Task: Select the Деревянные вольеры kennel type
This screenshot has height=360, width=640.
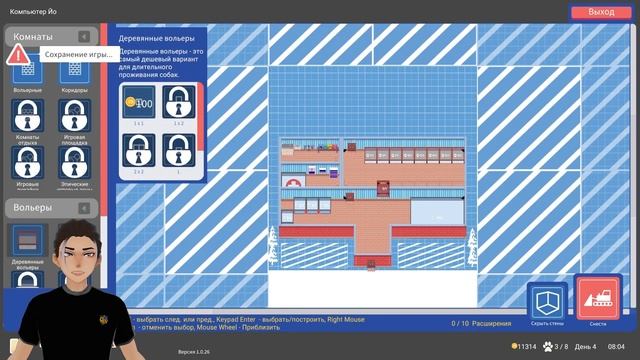Action: 28,241
